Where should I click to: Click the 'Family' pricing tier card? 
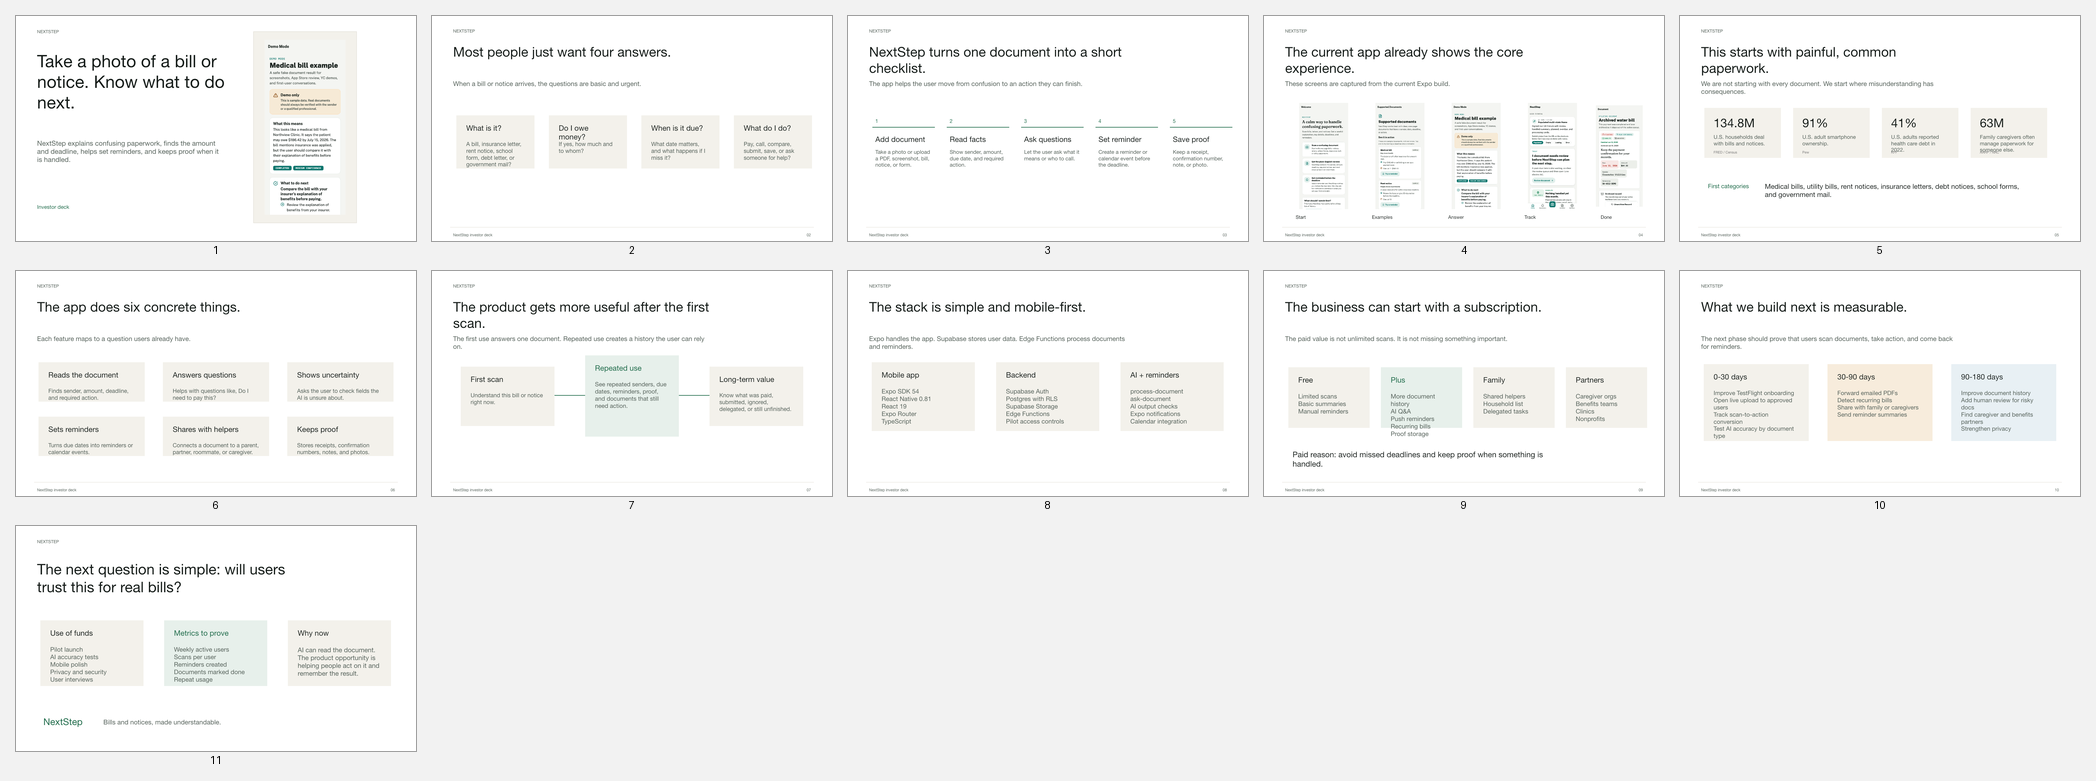[1514, 398]
